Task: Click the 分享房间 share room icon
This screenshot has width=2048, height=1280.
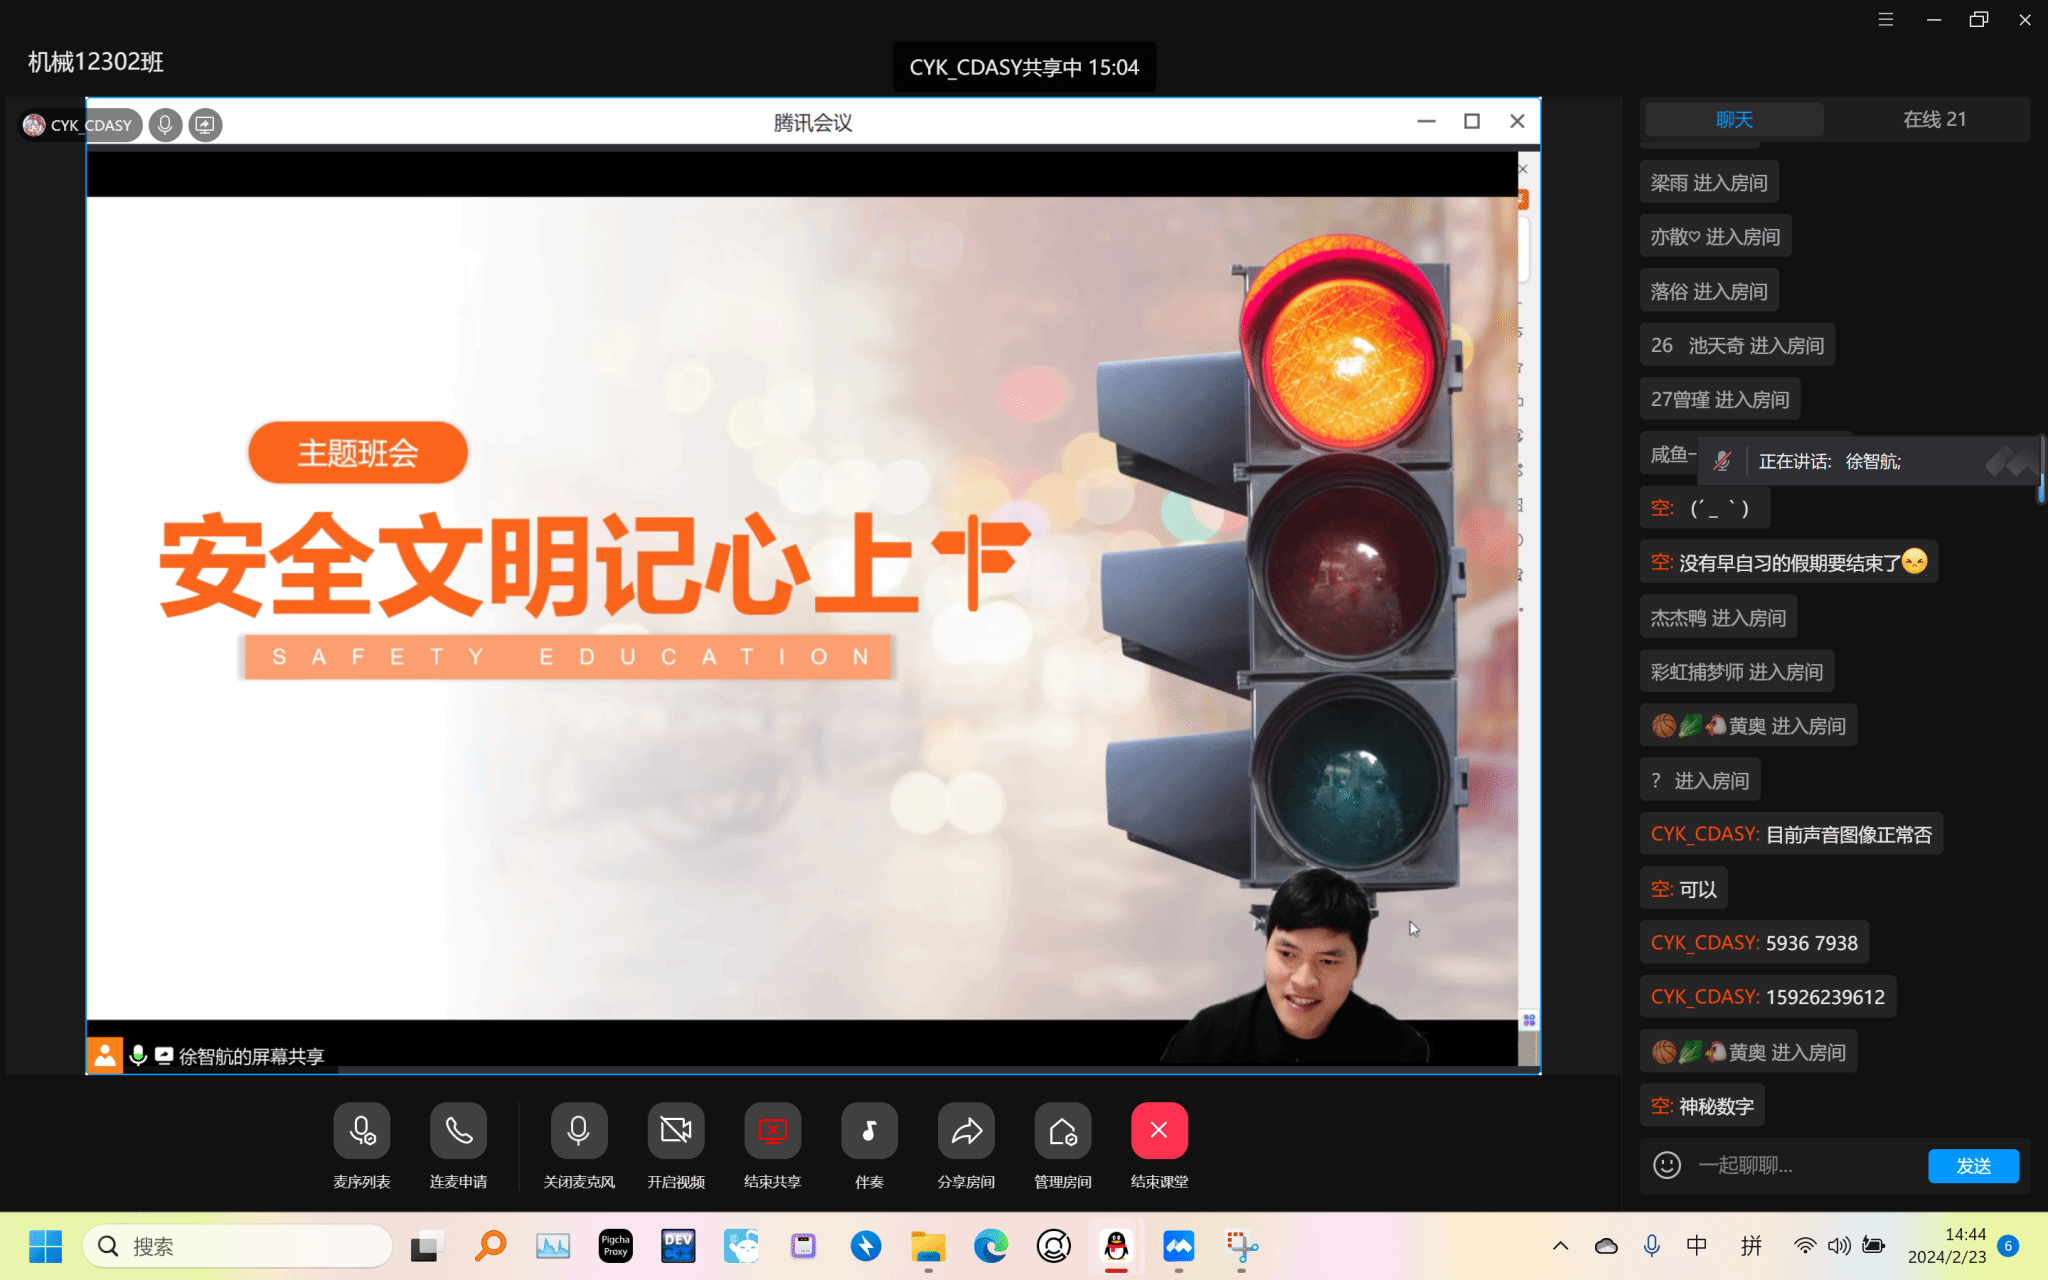Action: pyautogui.click(x=965, y=1131)
